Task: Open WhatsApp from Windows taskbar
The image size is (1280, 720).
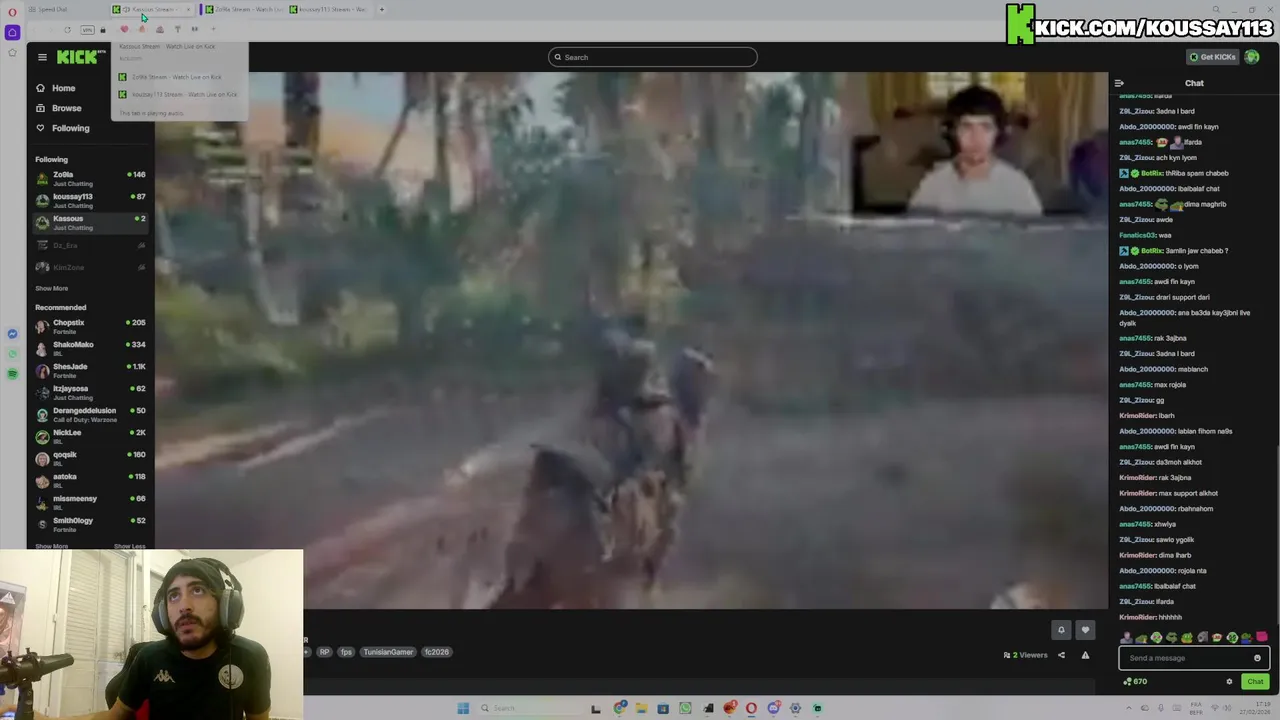Action: [x=685, y=708]
